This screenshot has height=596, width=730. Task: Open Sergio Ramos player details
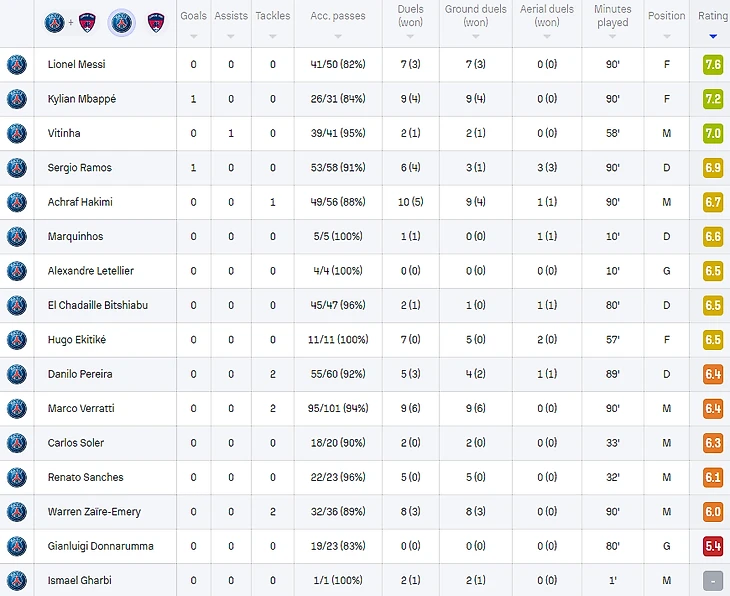[80, 168]
